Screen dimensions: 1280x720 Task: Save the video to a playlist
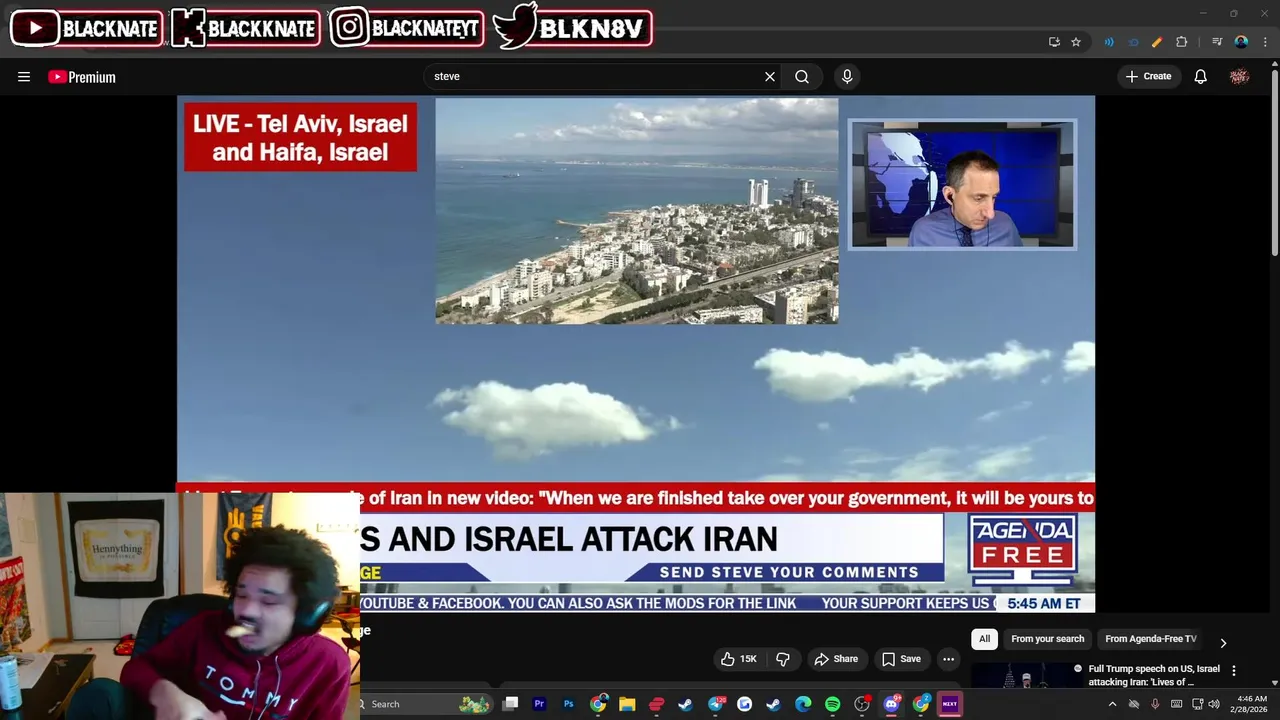point(901,659)
